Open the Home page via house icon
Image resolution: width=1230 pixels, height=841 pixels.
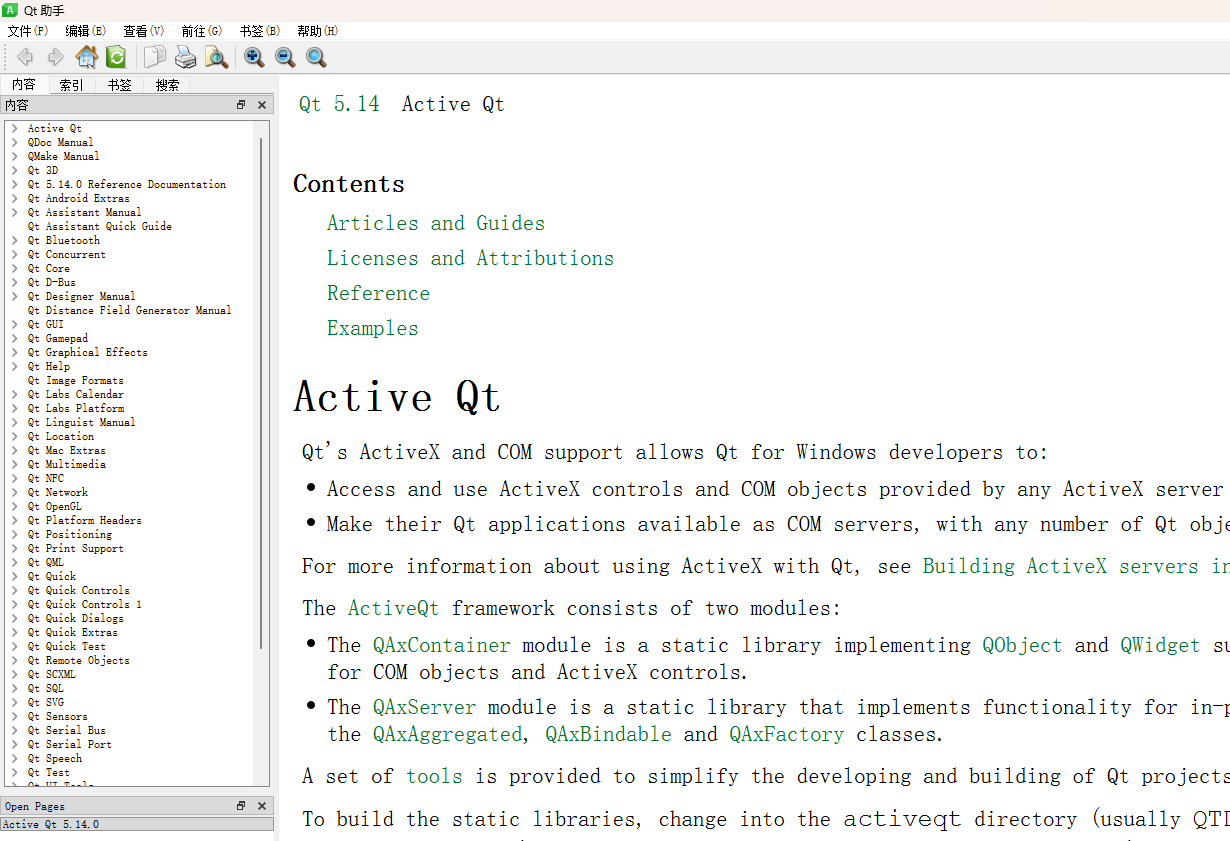(x=87, y=57)
